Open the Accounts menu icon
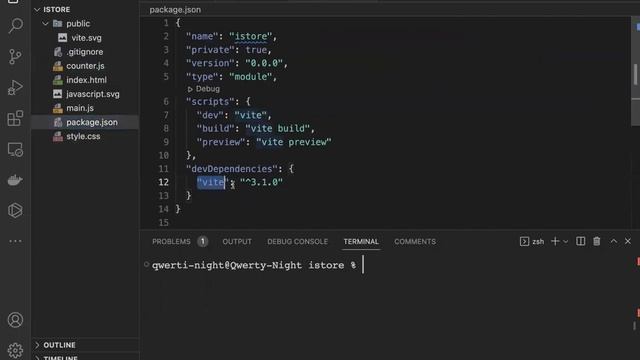 pos(15,320)
